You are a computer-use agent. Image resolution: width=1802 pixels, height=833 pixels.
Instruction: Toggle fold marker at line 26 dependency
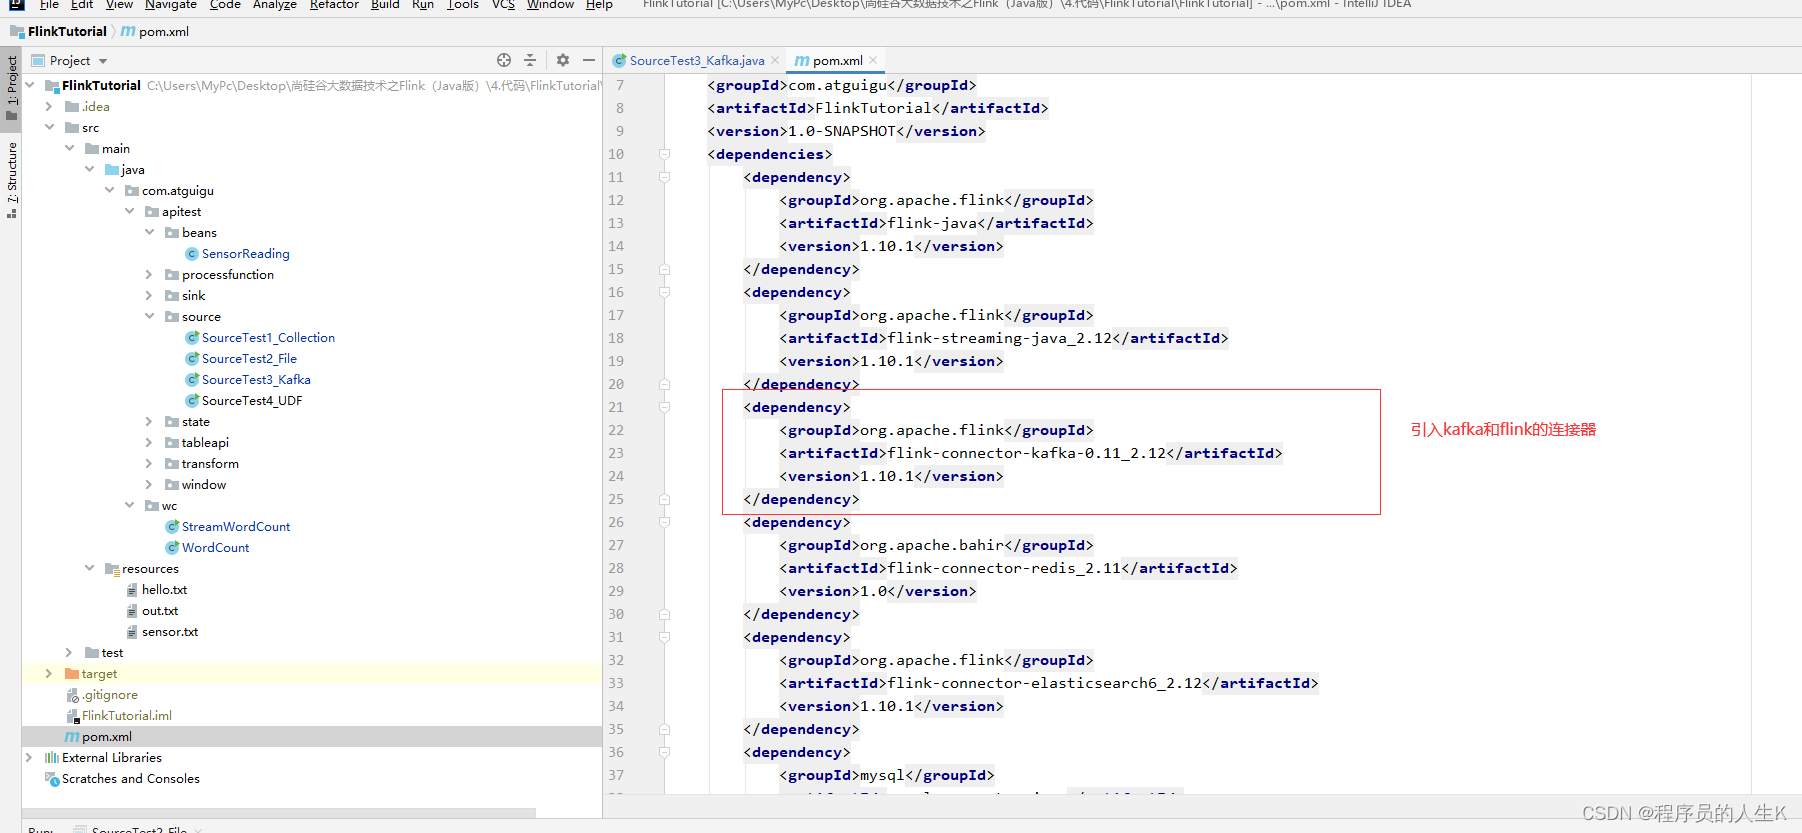point(664,522)
